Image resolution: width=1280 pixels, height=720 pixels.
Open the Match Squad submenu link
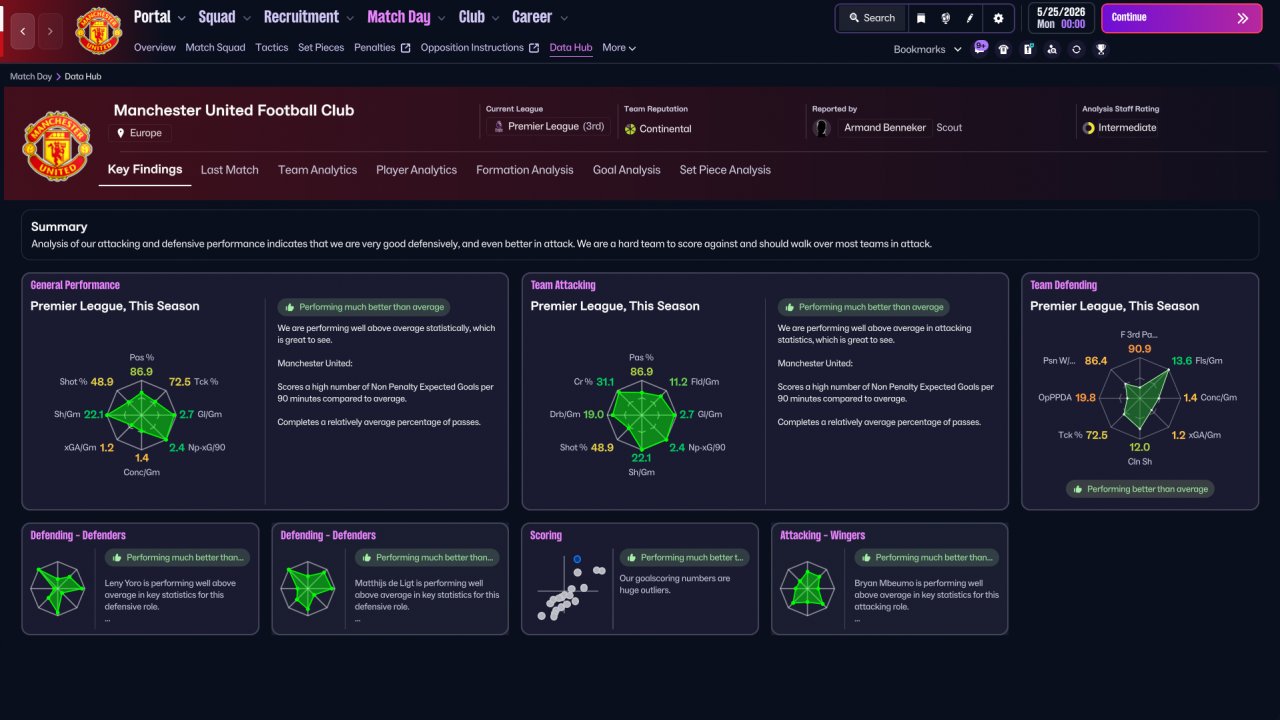215,48
